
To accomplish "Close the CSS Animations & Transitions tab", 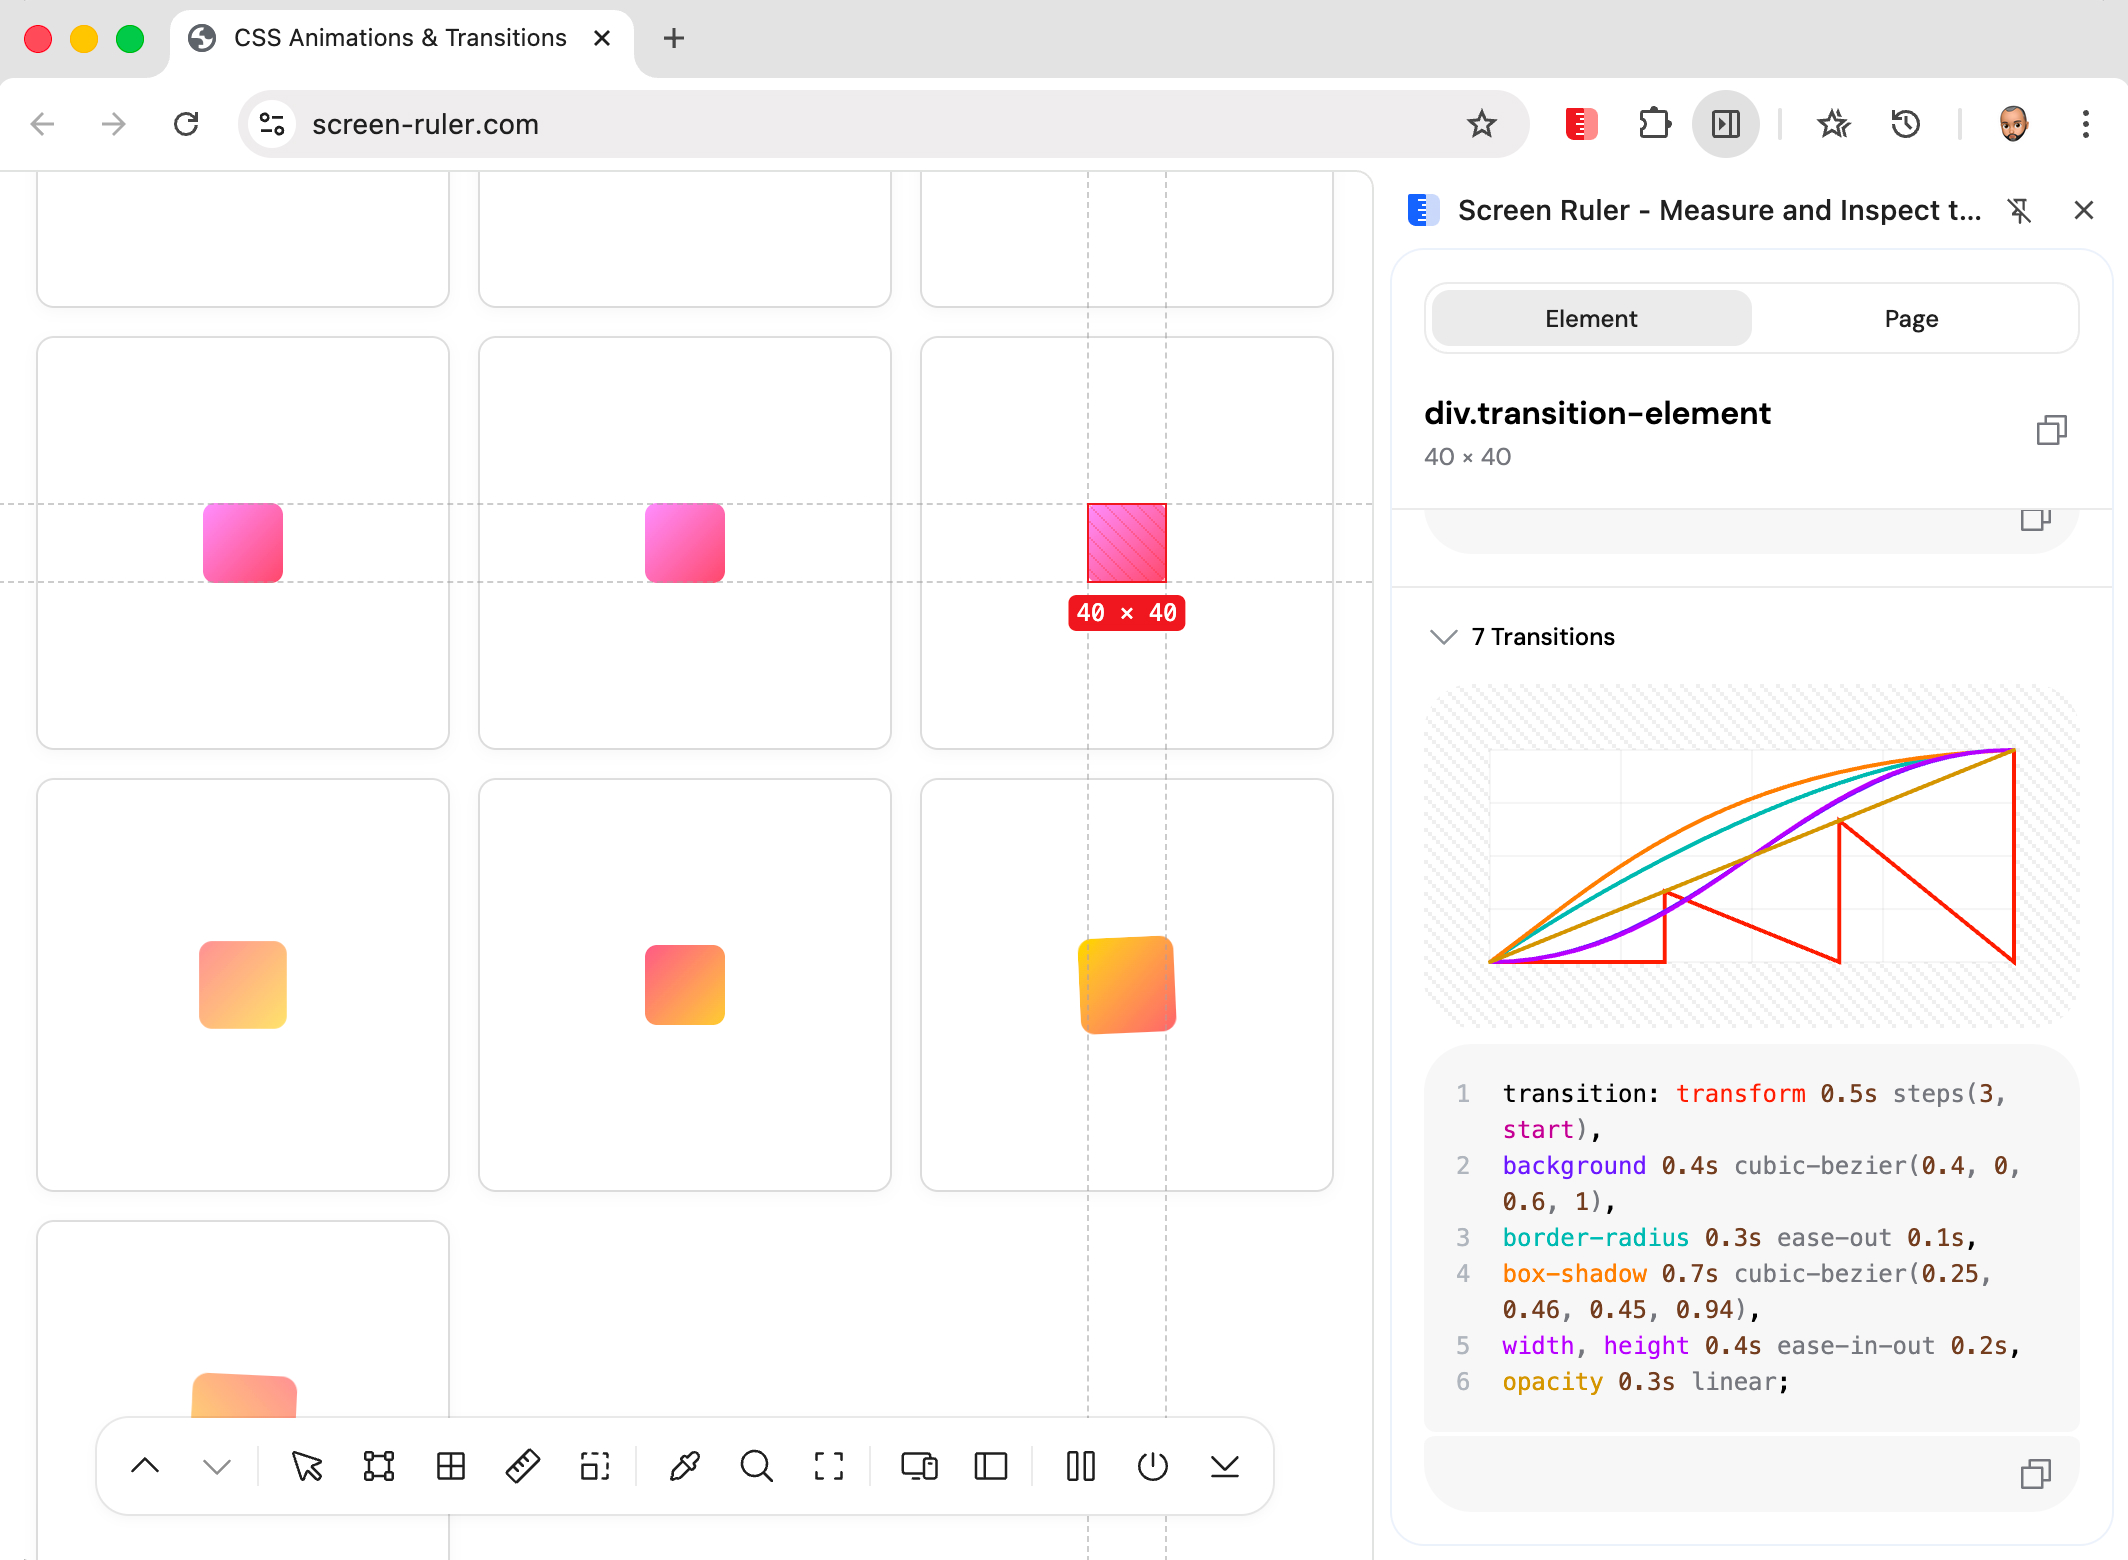I will pyautogui.click(x=602, y=38).
